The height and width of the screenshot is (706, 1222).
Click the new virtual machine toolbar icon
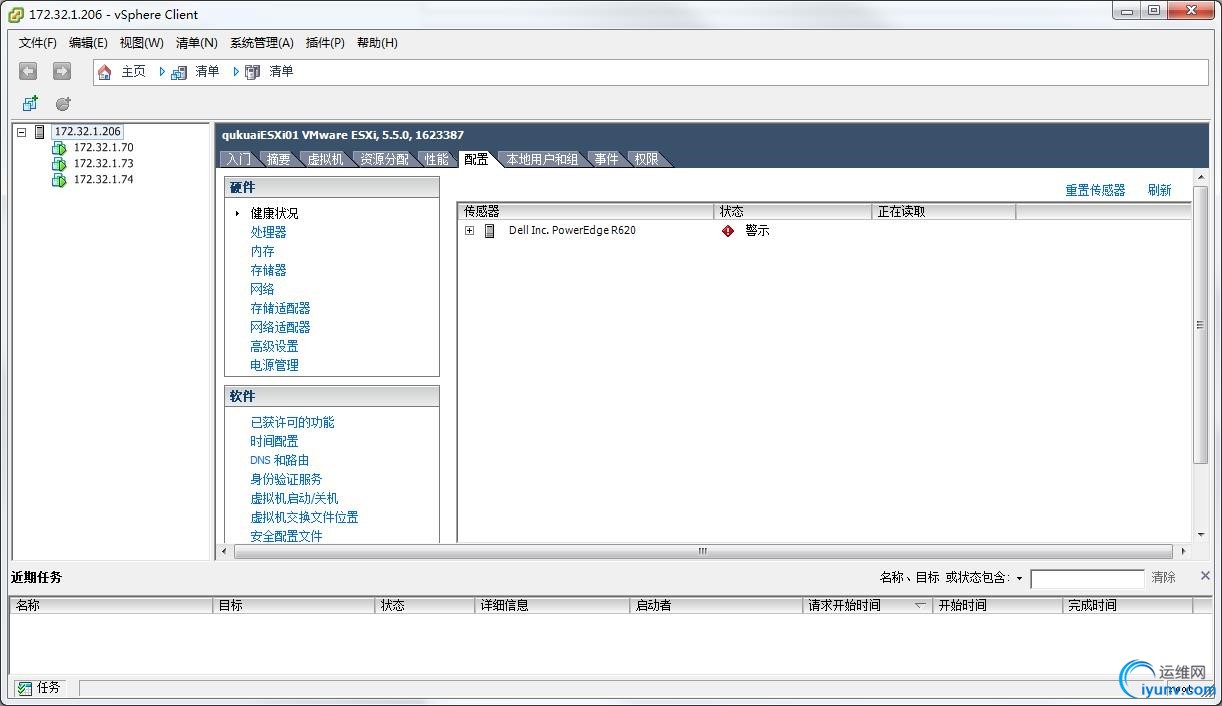click(x=30, y=103)
